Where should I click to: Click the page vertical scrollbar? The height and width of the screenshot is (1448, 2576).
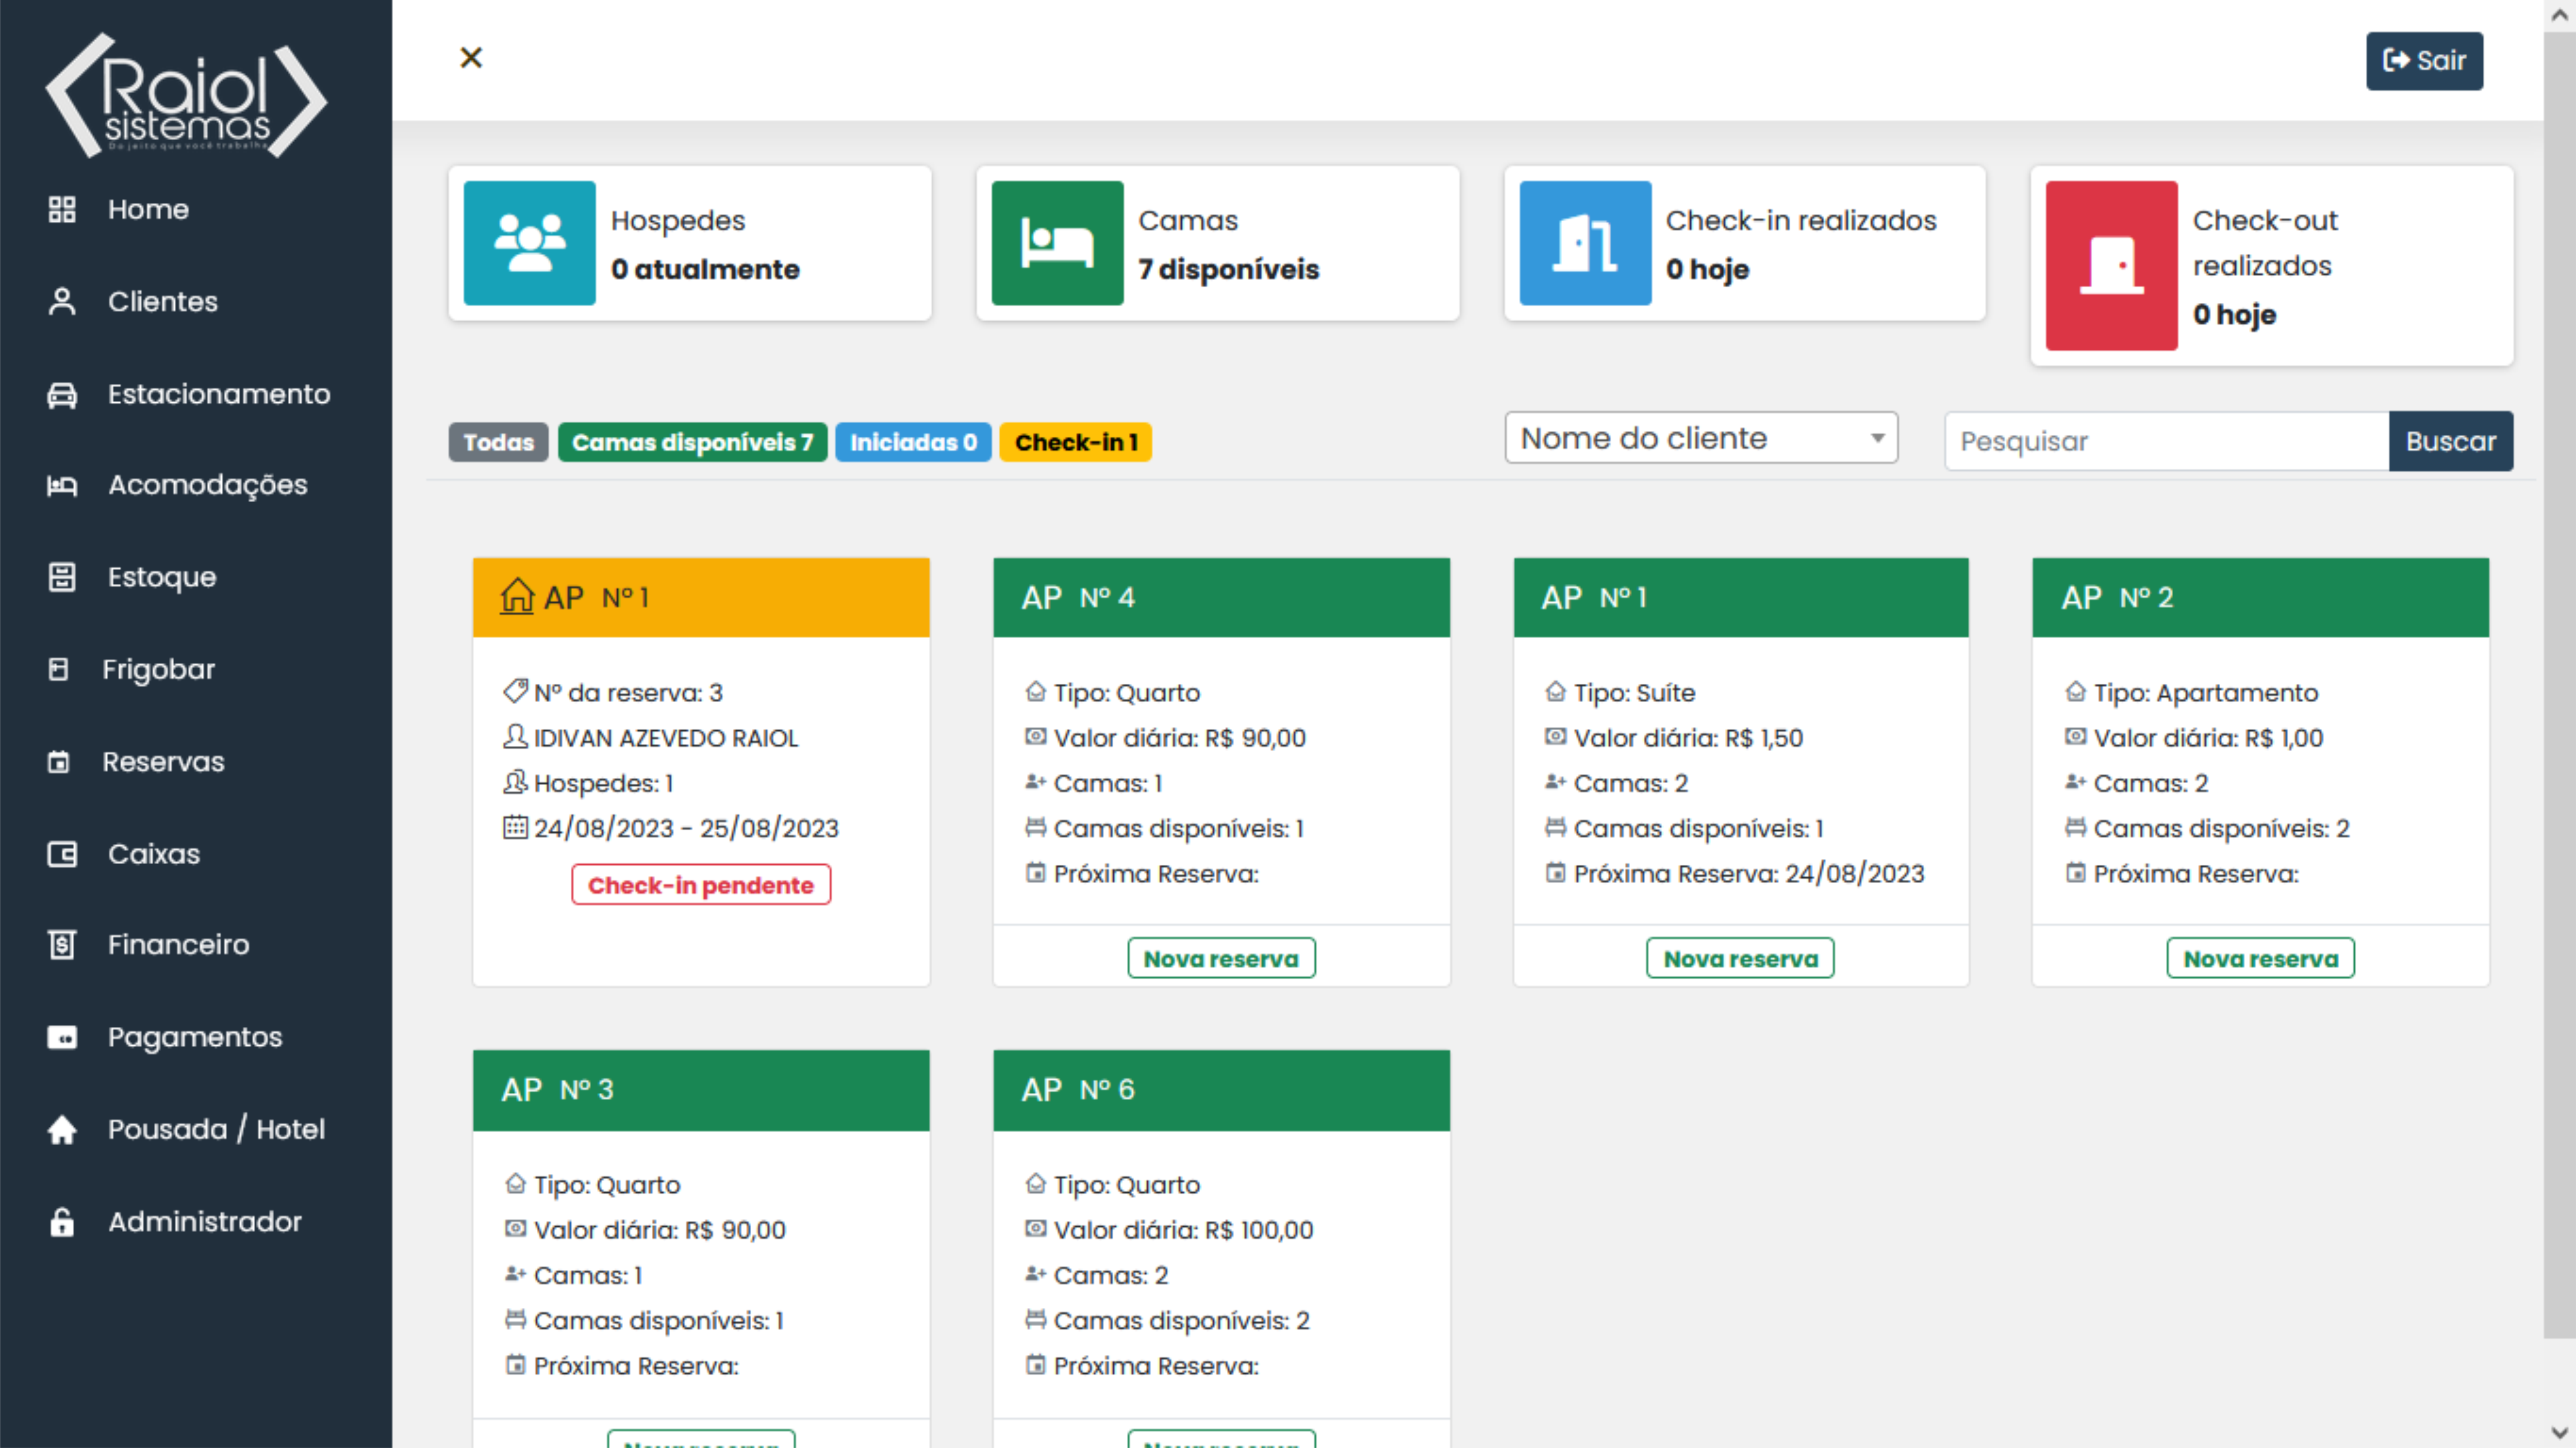2560,685
